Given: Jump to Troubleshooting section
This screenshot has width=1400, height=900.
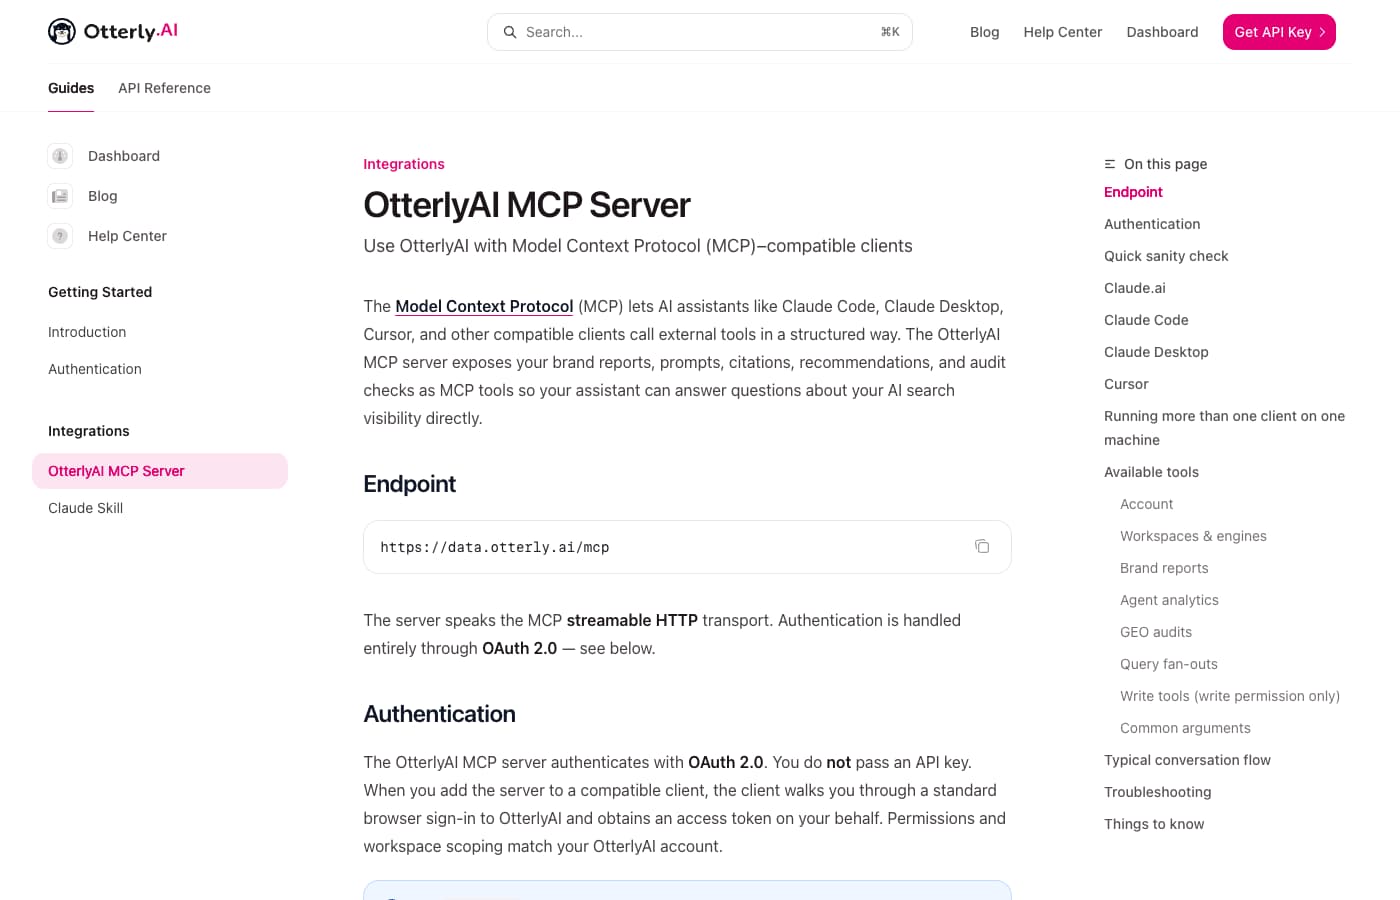Looking at the screenshot, I should pyautogui.click(x=1157, y=792).
